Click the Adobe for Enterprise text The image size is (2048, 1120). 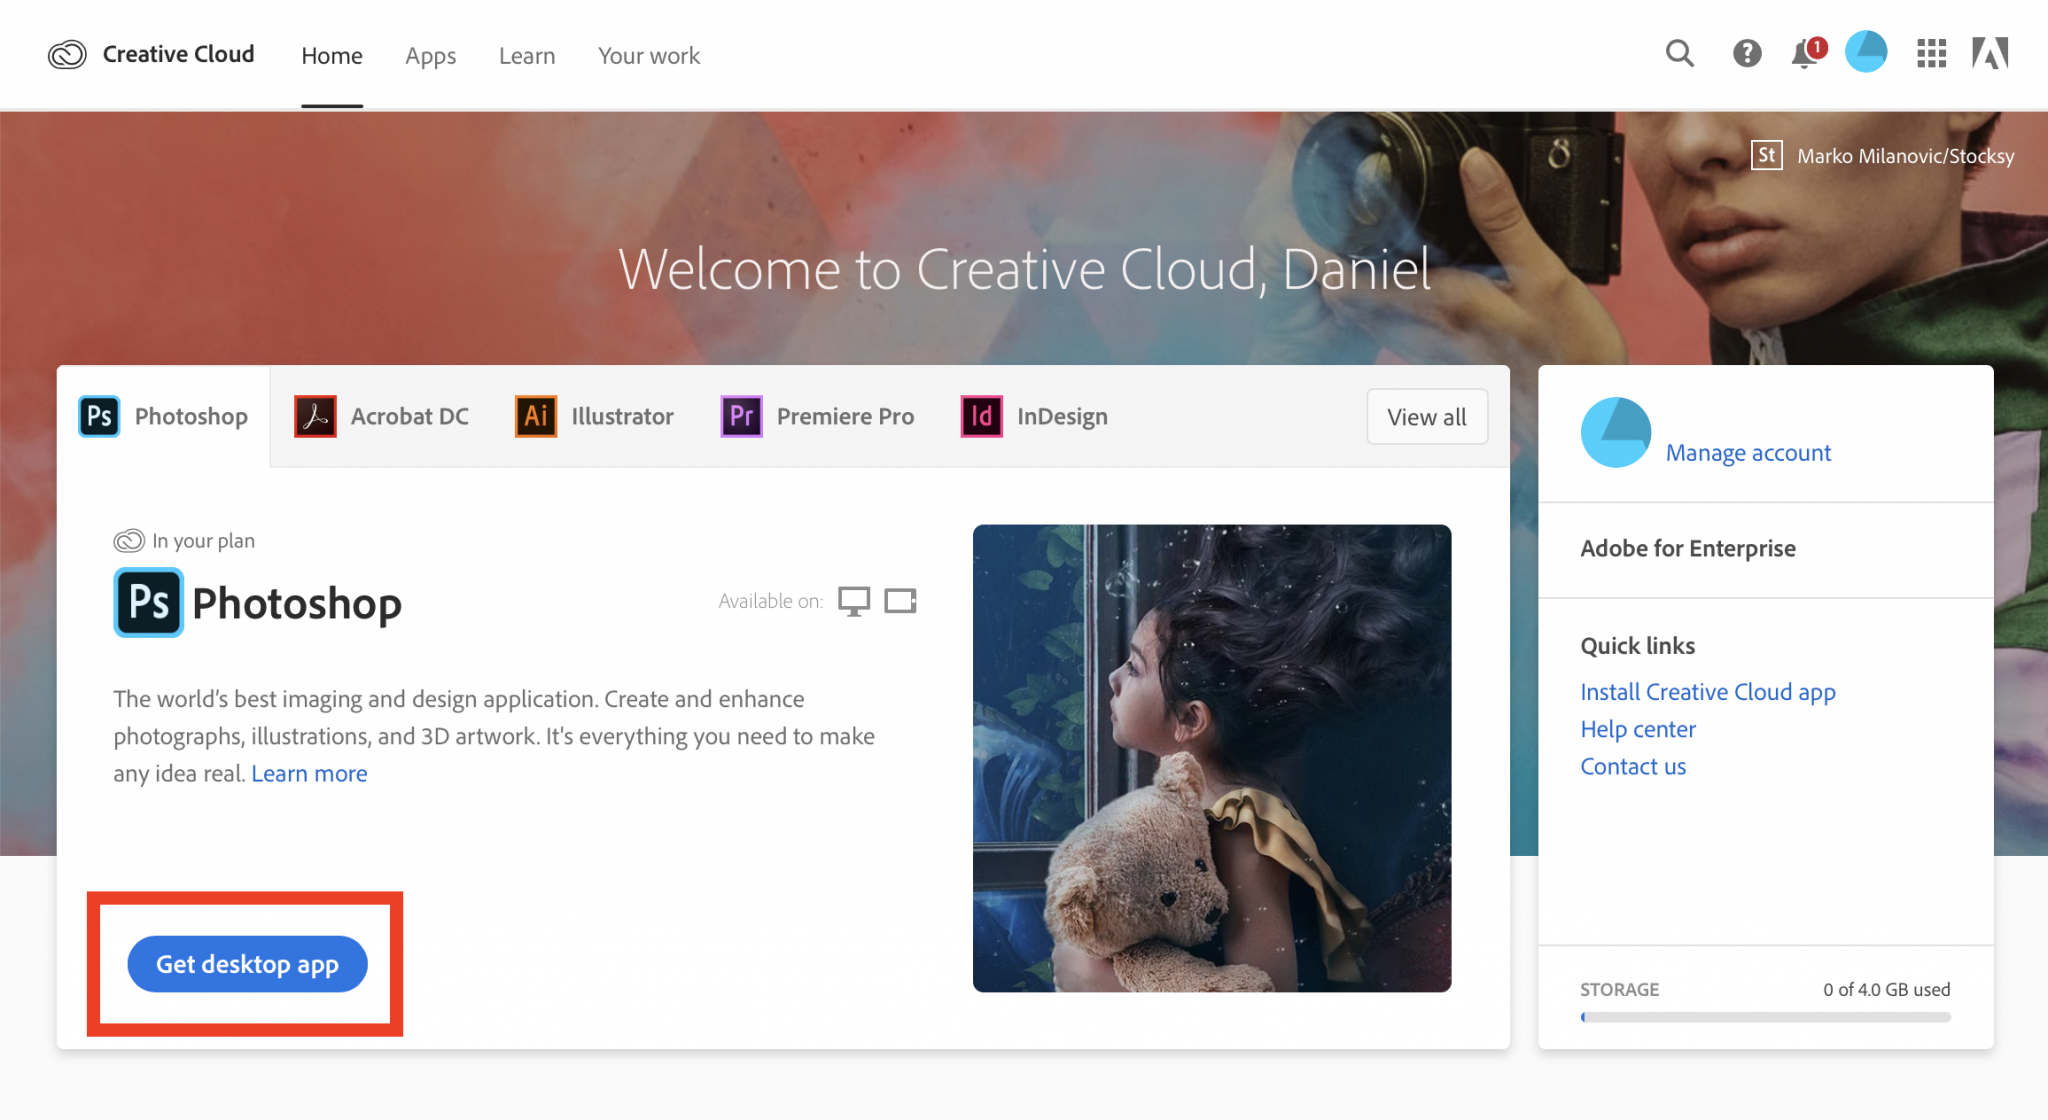1688,548
